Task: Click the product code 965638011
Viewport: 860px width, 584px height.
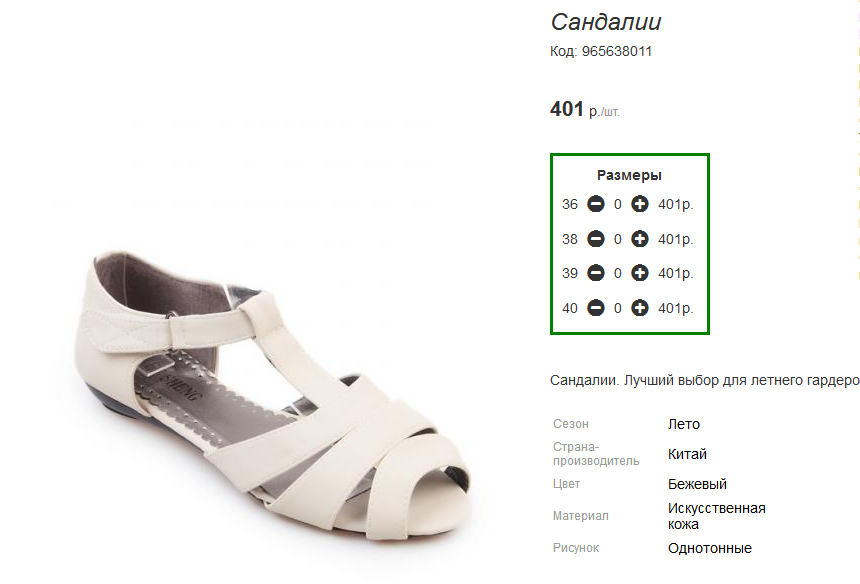Action: point(617,52)
